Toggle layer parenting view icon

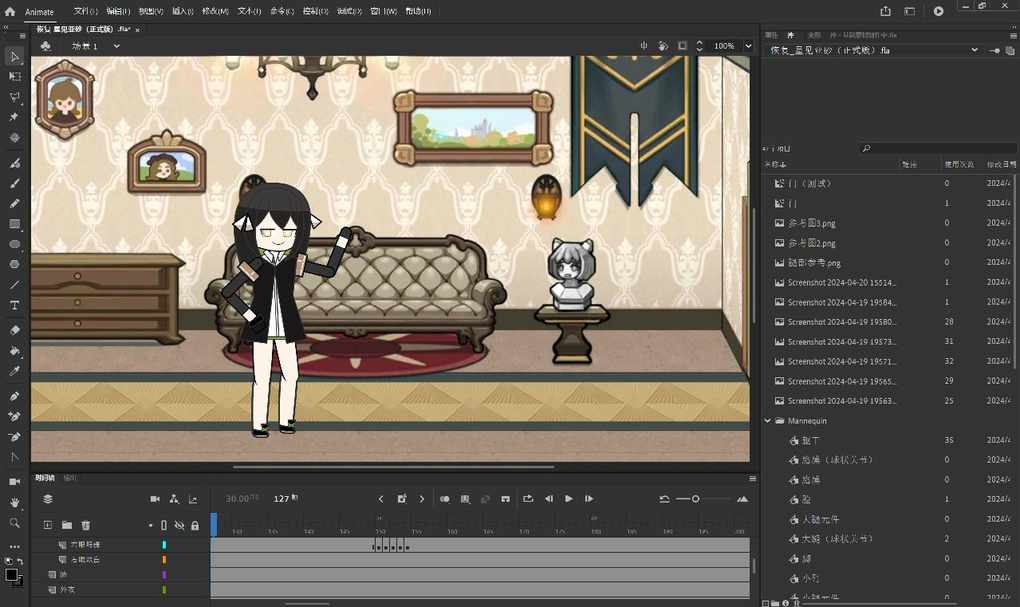(174, 499)
